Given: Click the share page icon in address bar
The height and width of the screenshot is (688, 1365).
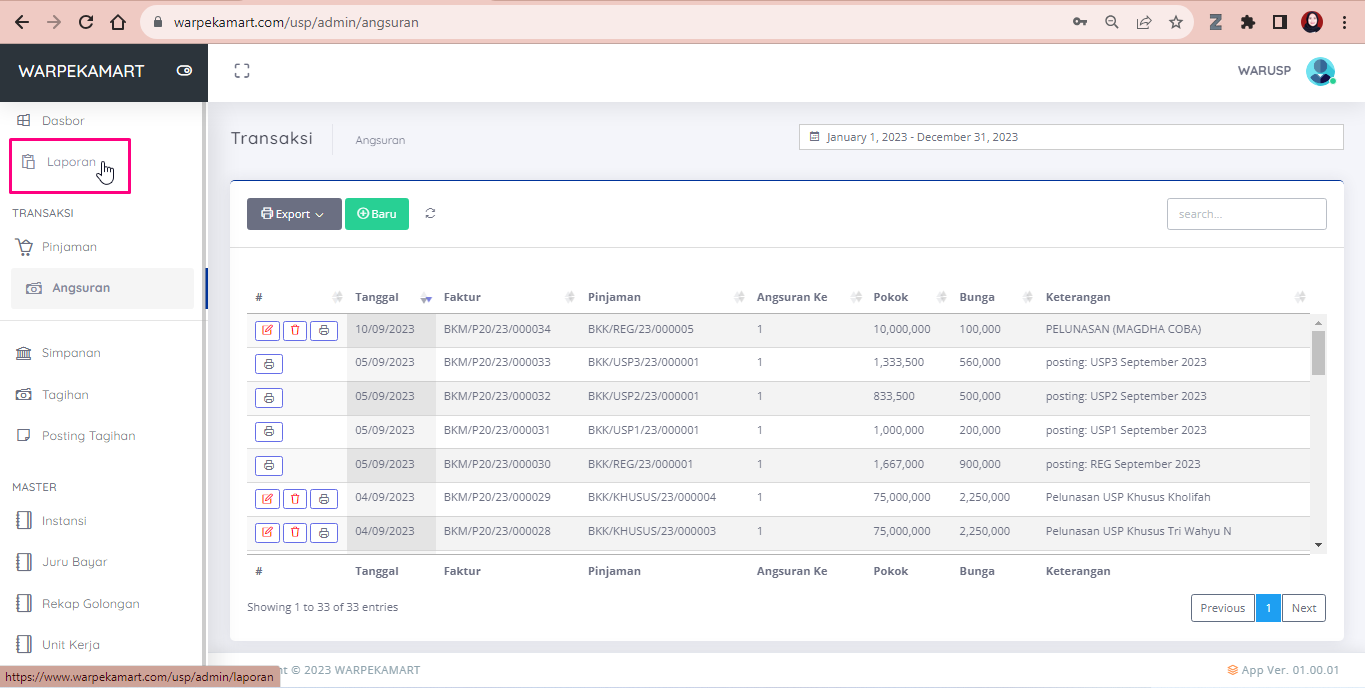Looking at the screenshot, I should coord(1144,22).
